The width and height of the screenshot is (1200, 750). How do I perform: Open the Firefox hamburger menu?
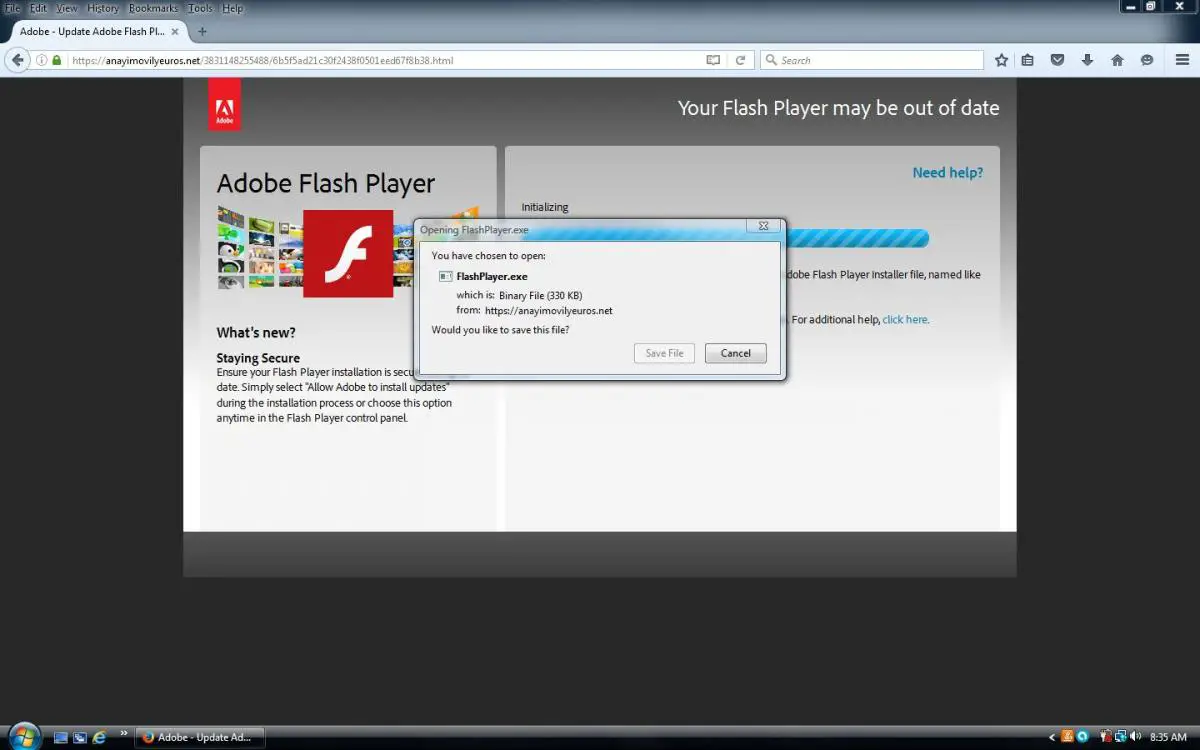[x=1182, y=60]
